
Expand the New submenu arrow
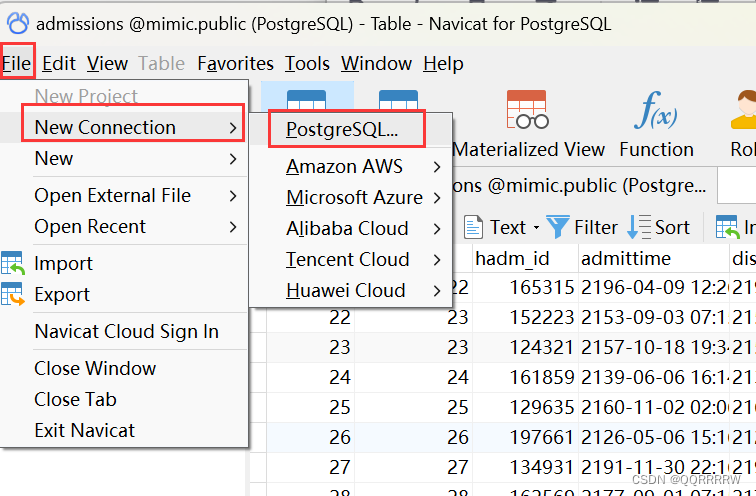[233, 159]
